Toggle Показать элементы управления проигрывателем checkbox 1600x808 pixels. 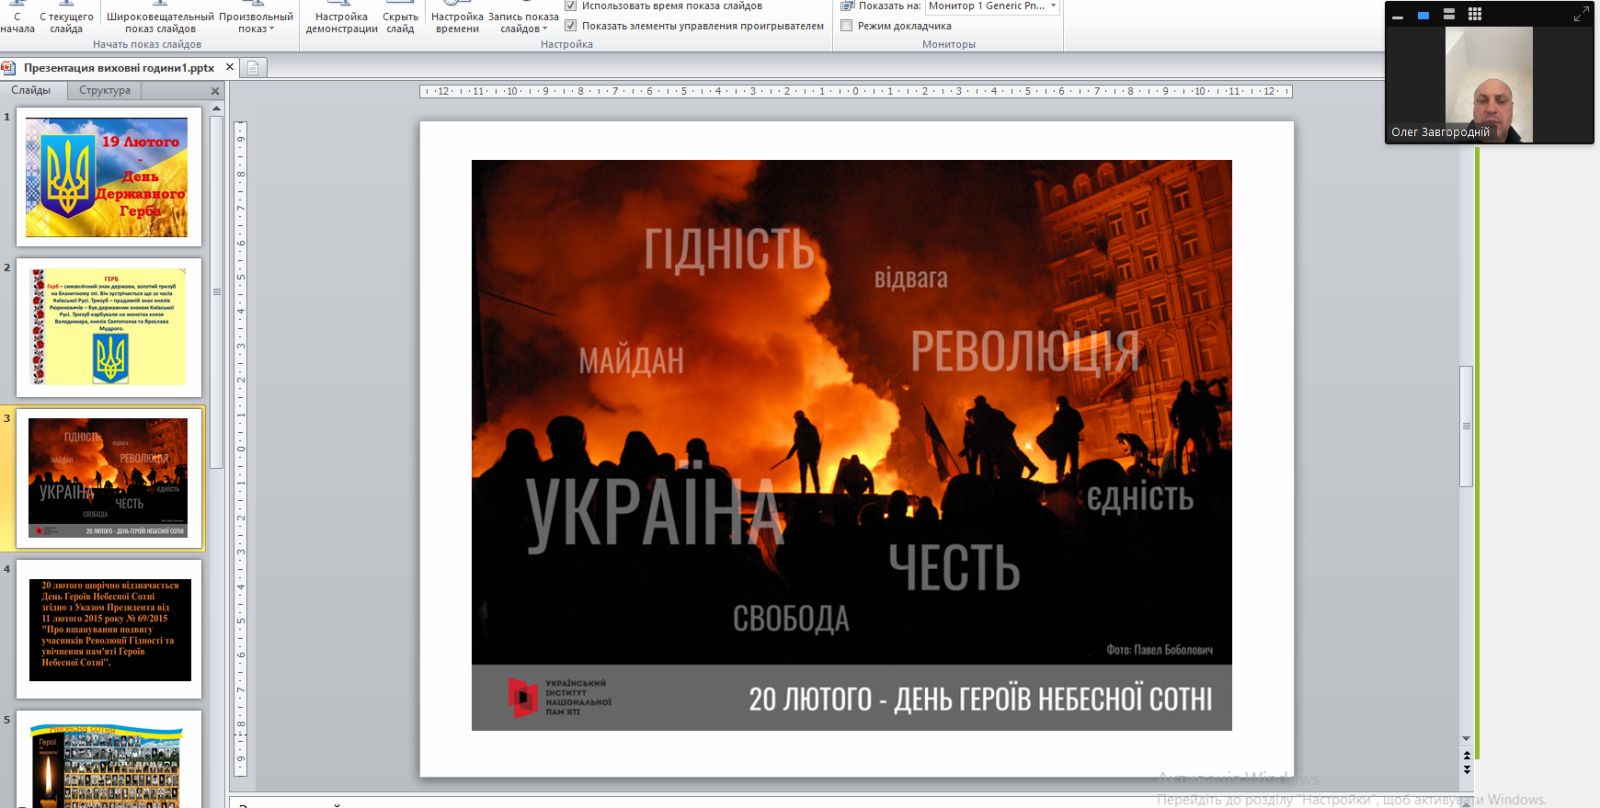[x=571, y=26]
